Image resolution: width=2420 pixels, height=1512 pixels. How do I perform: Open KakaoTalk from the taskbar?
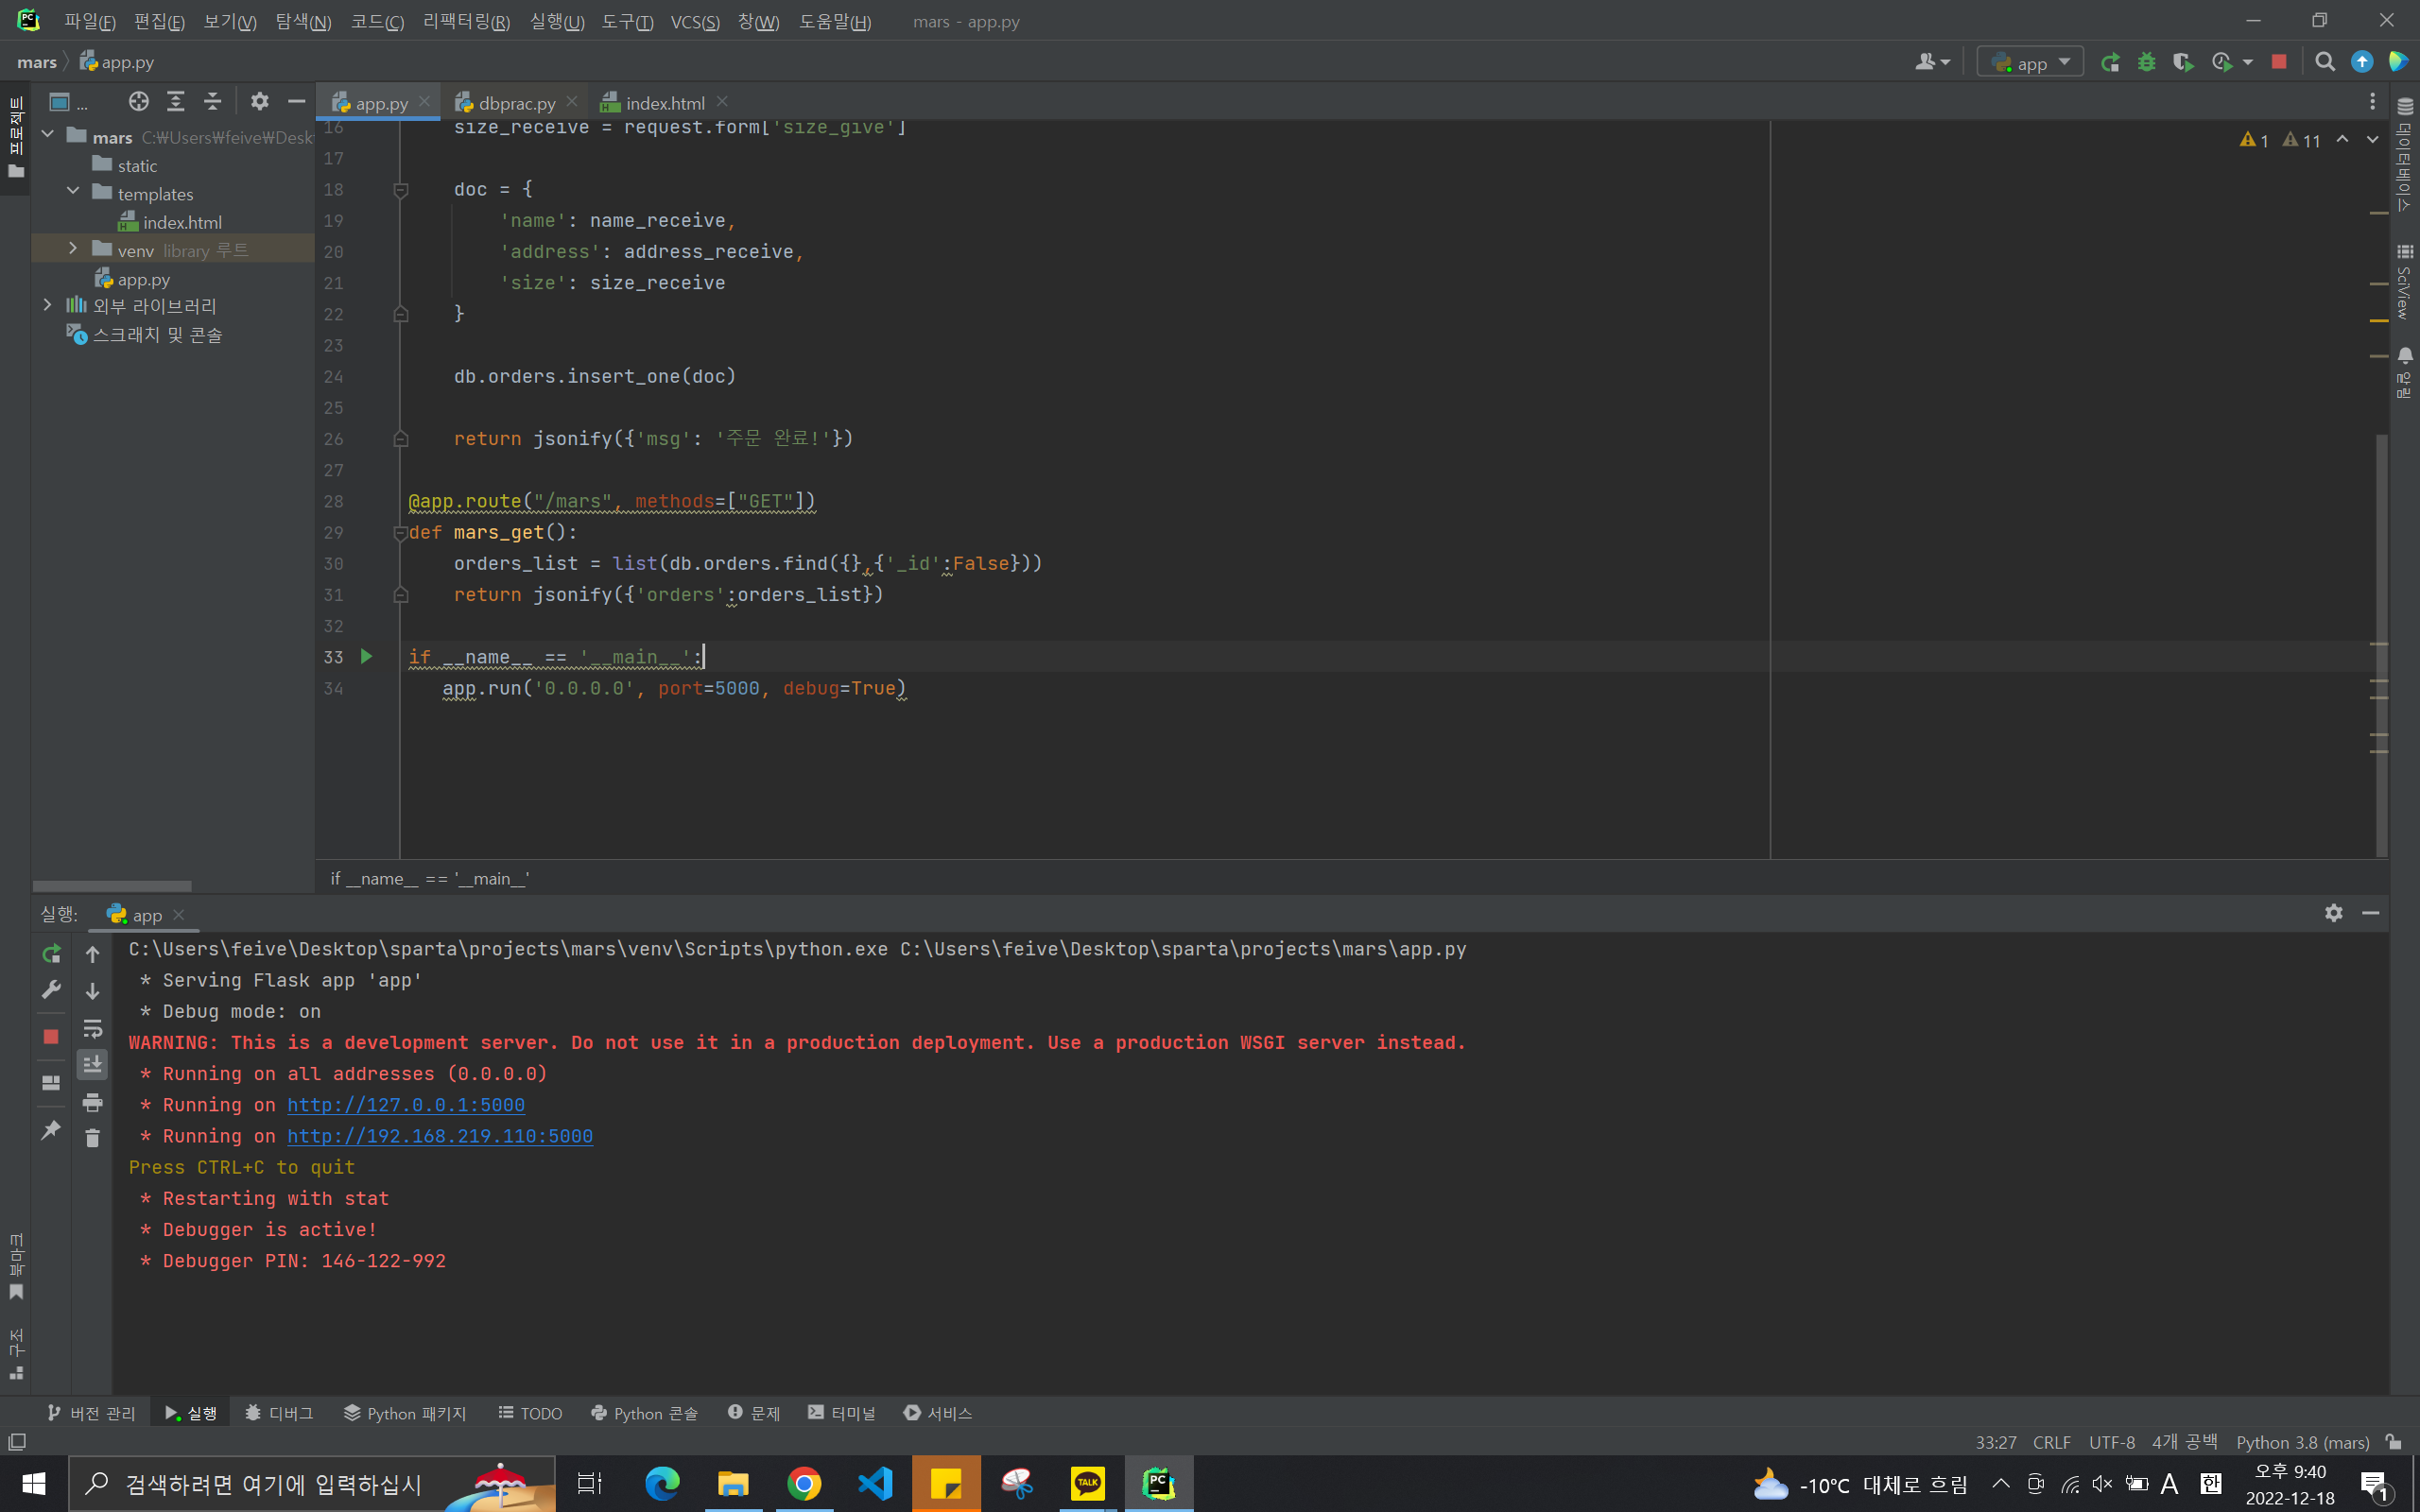[1087, 1484]
